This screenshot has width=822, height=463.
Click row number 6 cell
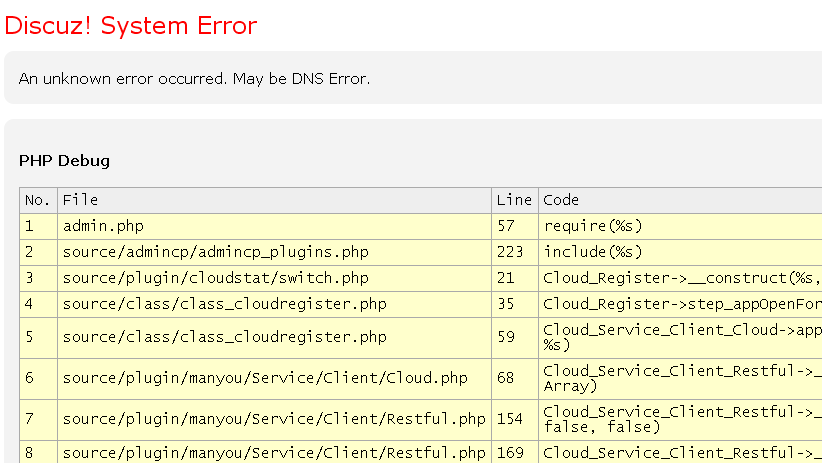click(38, 379)
